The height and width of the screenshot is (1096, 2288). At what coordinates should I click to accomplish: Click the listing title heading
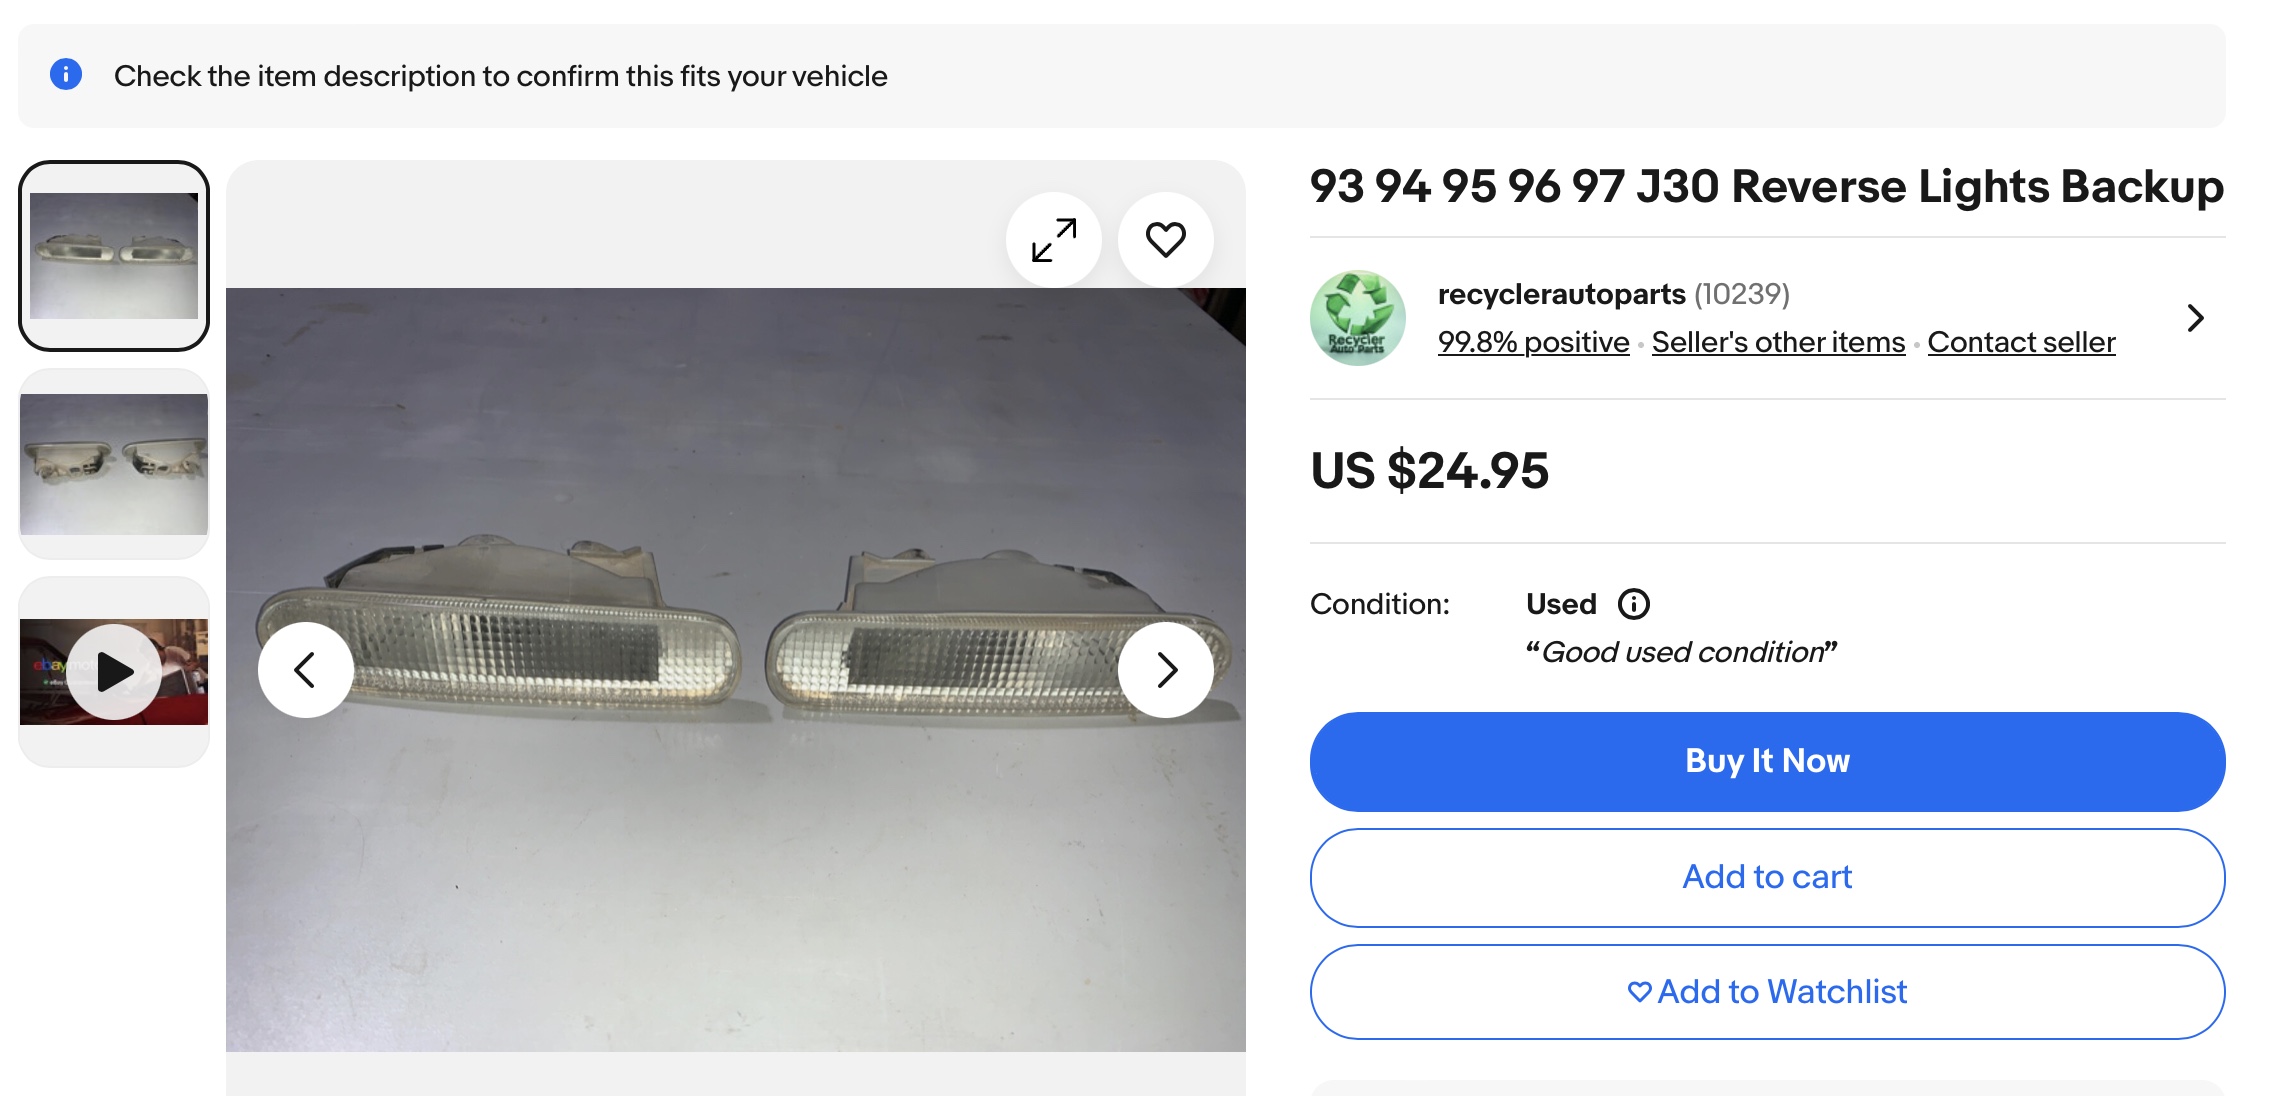coord(1766,187)
